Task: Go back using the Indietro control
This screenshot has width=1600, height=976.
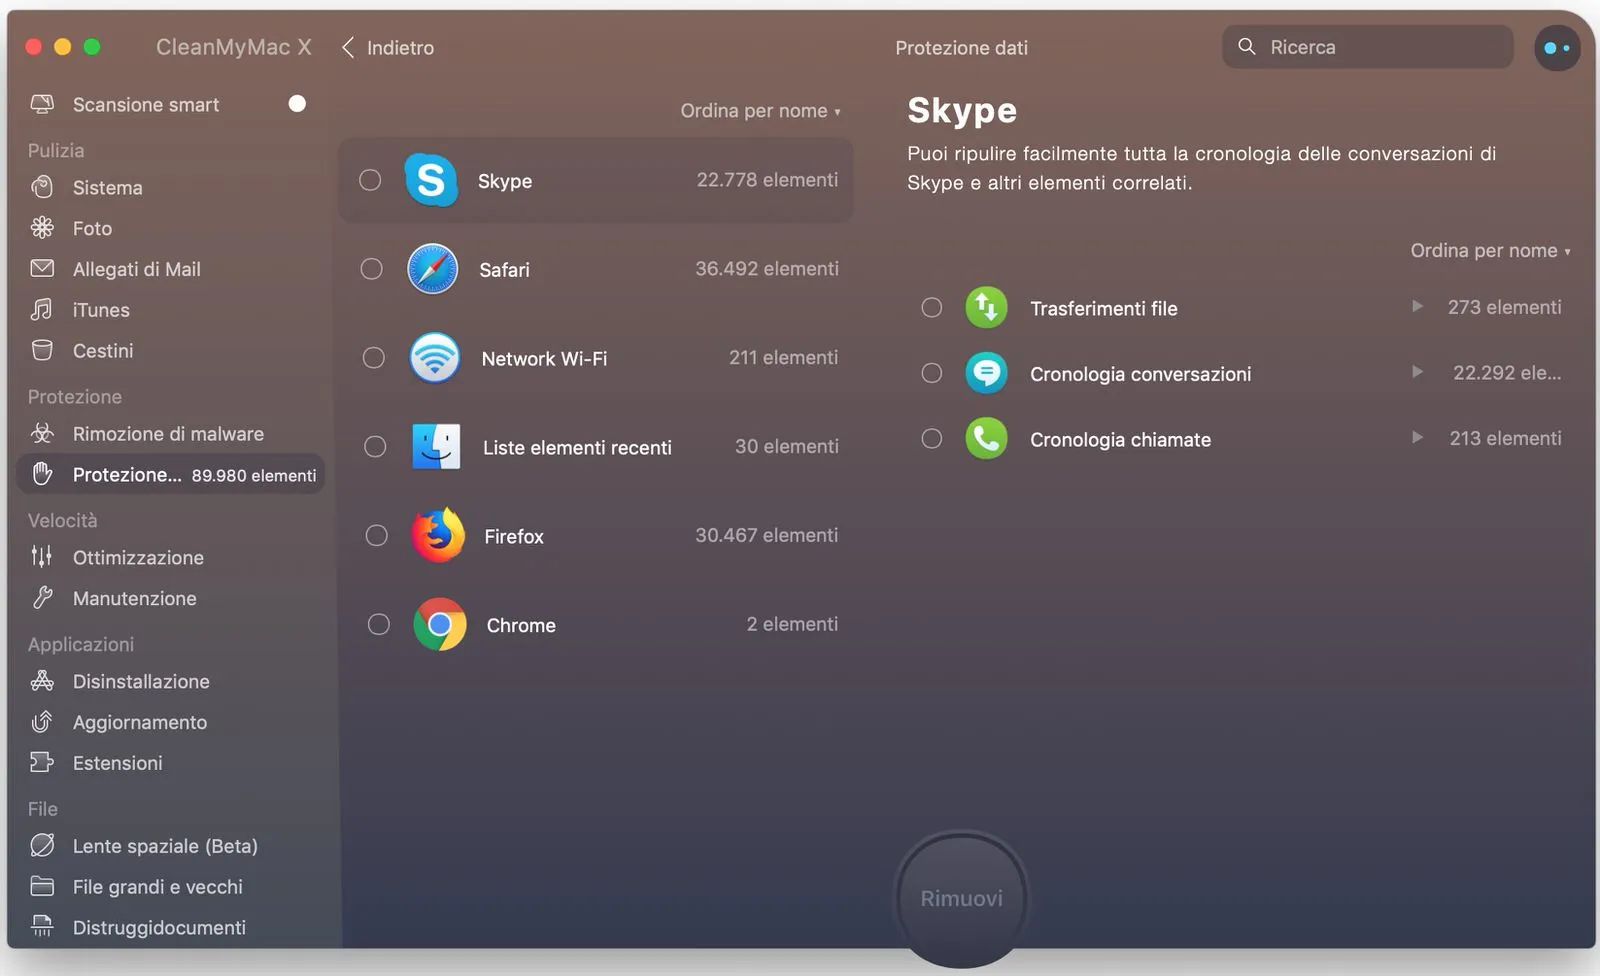Action: coord(388,47)
